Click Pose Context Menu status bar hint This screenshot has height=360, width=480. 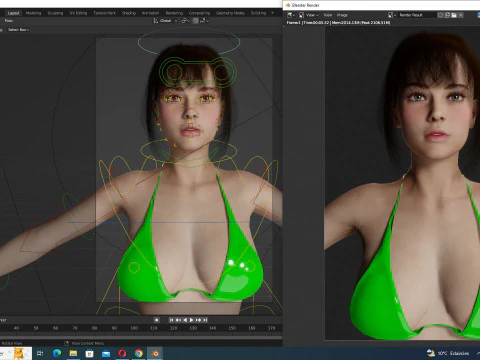pyautogui.click(x=88, y=343)
